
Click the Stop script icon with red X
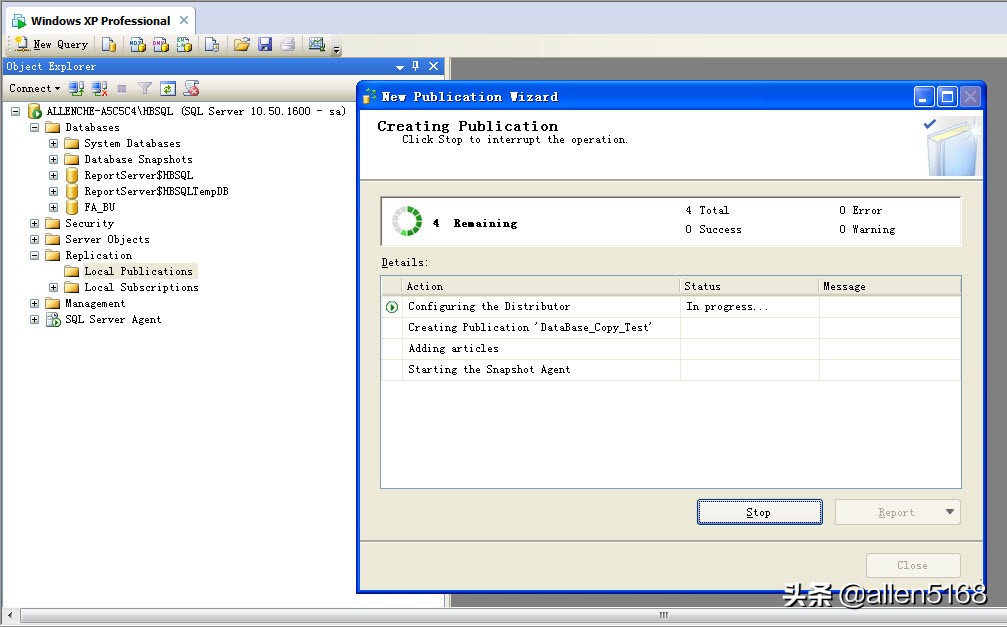point(191,88)
